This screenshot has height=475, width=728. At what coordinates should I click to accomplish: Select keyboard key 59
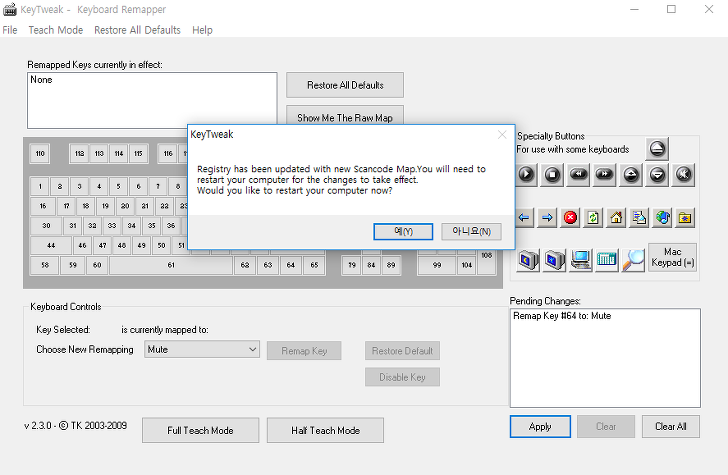pyautogui.click(x=73, y=265)
